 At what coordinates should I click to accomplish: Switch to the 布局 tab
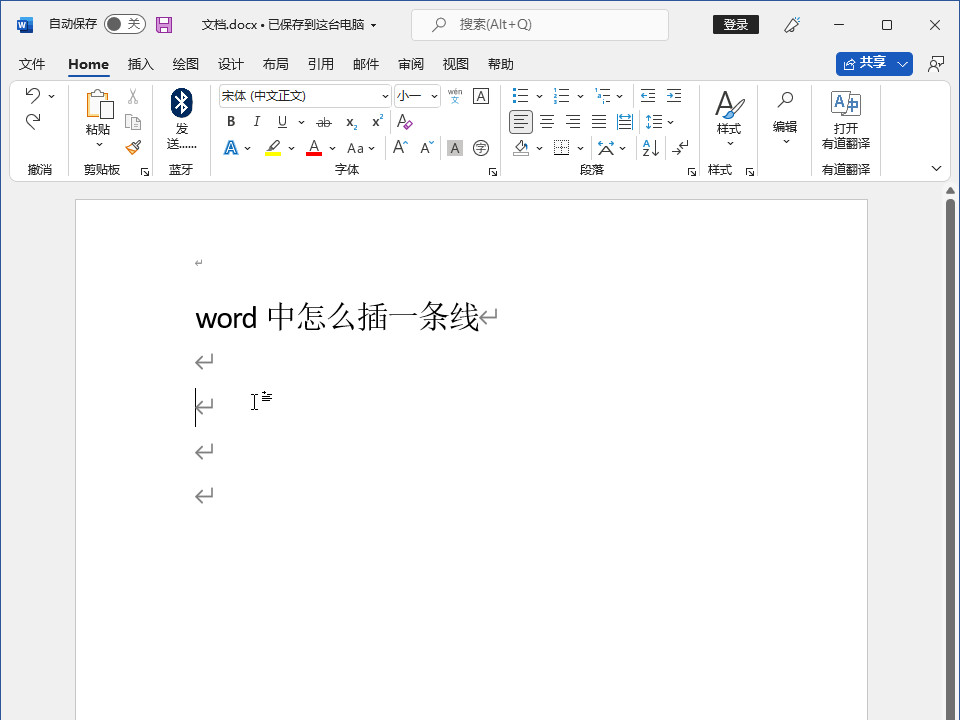click(276, 64)
